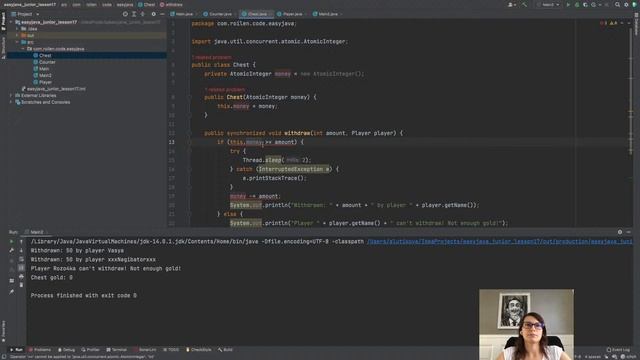The width and height of the screenshot is (640, 360).
Task: Click the Rerun icon in the Run panel
Action: coord(11,242)
